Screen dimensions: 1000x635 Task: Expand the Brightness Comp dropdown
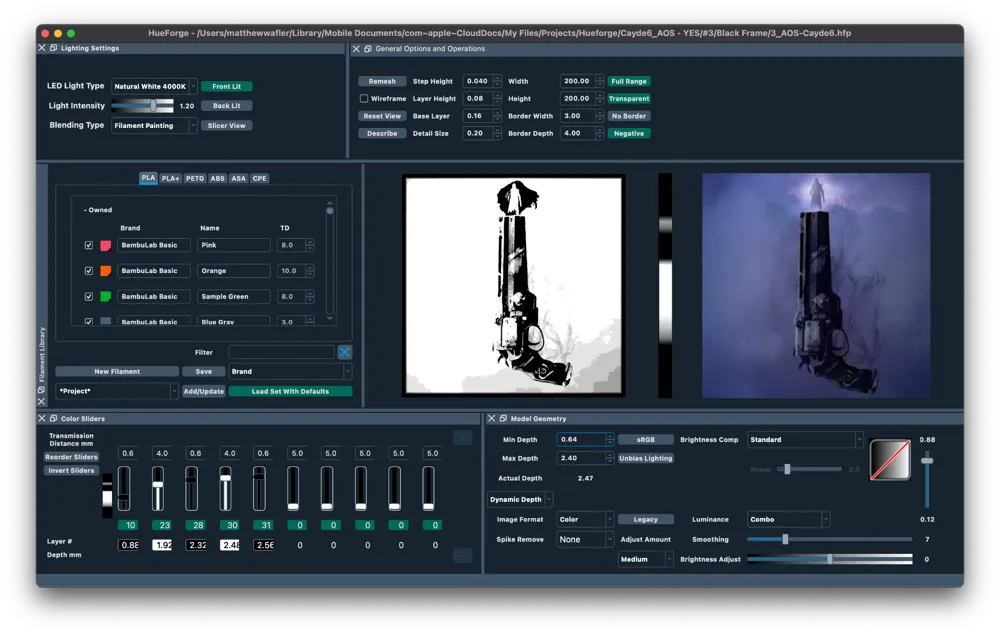tap(805, 440)
